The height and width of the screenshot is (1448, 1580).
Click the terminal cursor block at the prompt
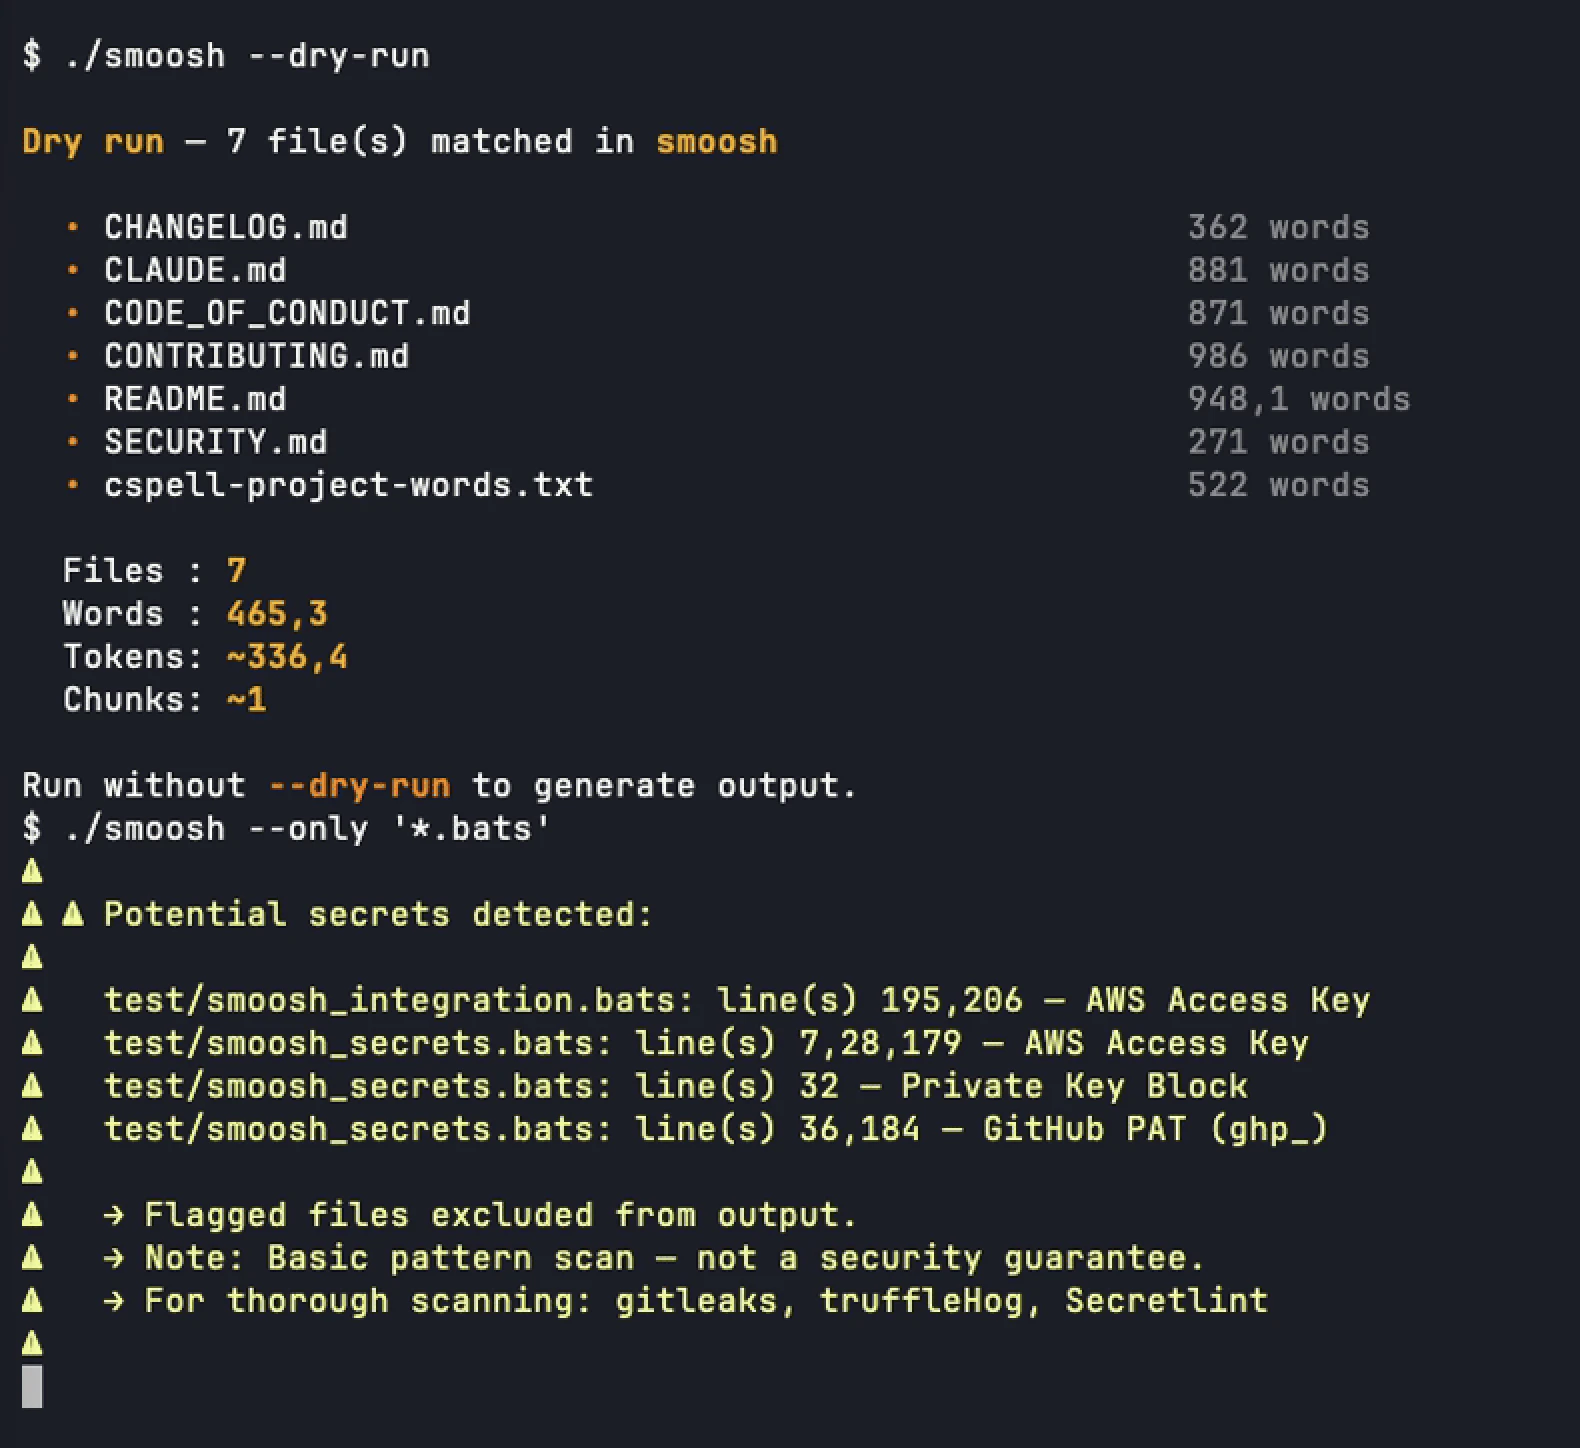point(32,1387)
